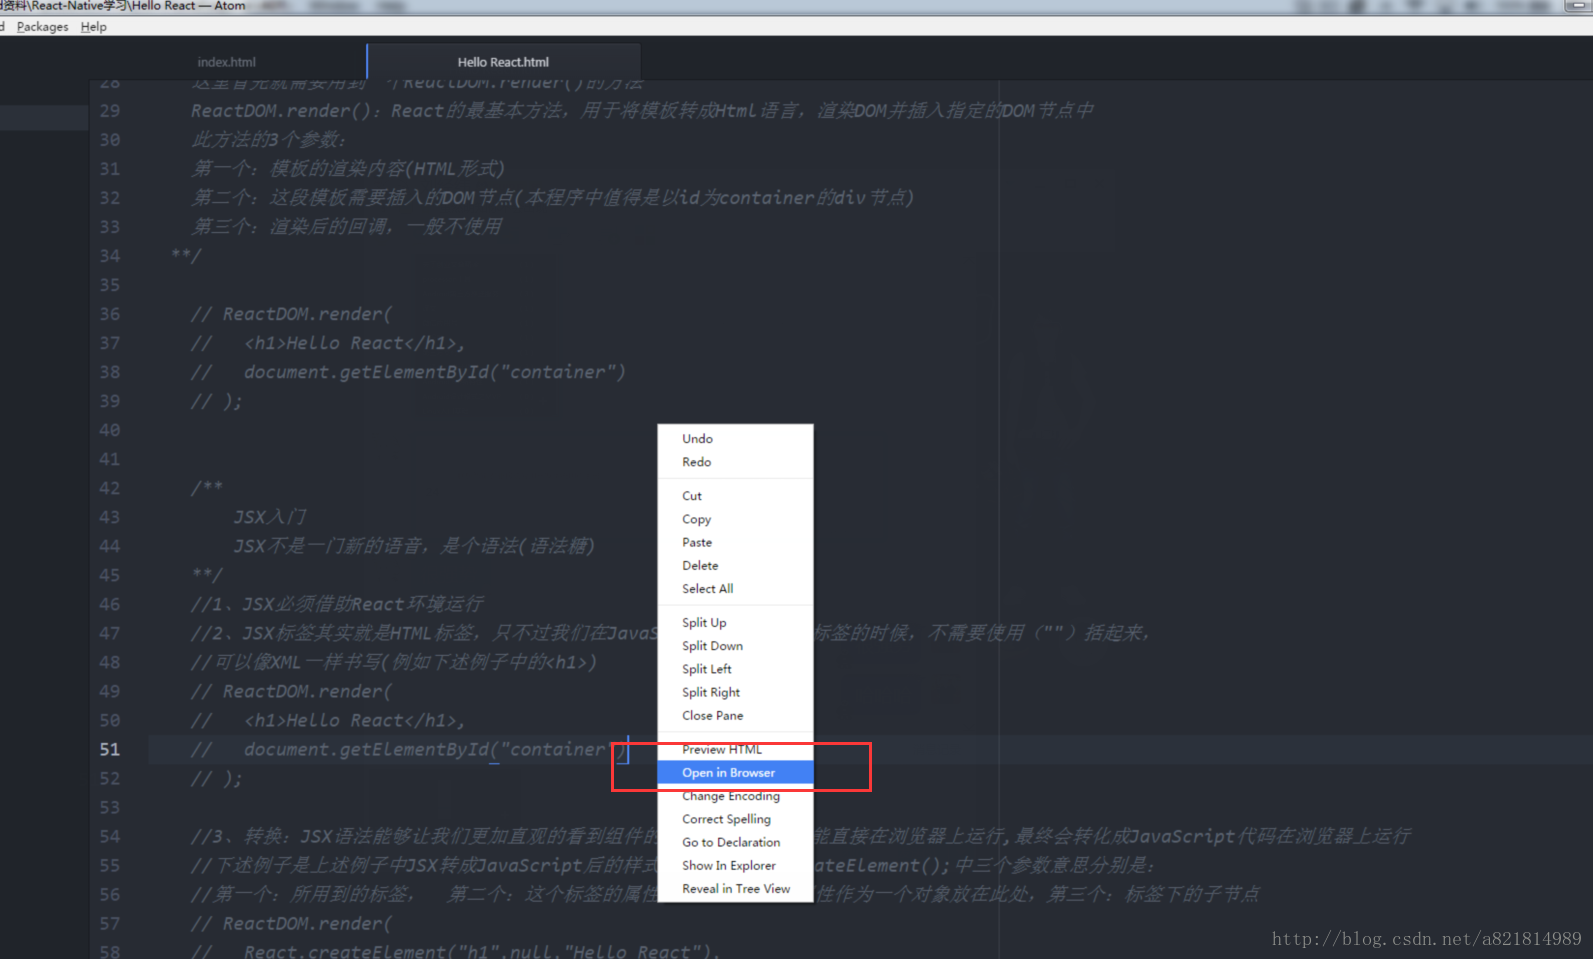Viewport: 1593px width, 959px height.
Task: Choose Undo from the context menu
Action: pos(735,439)
